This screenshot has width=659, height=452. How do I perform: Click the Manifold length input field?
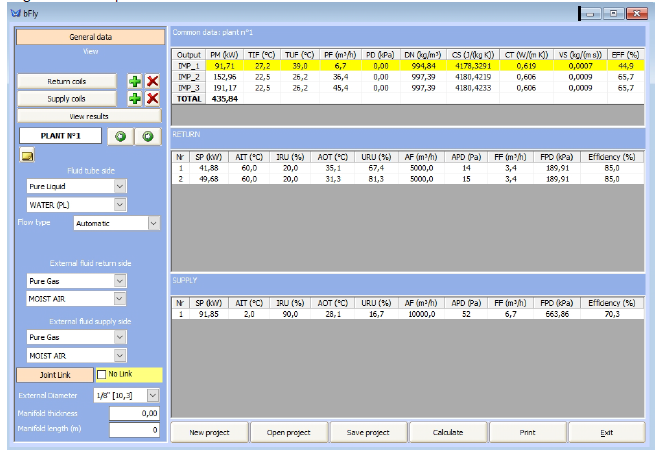[134, 430]
